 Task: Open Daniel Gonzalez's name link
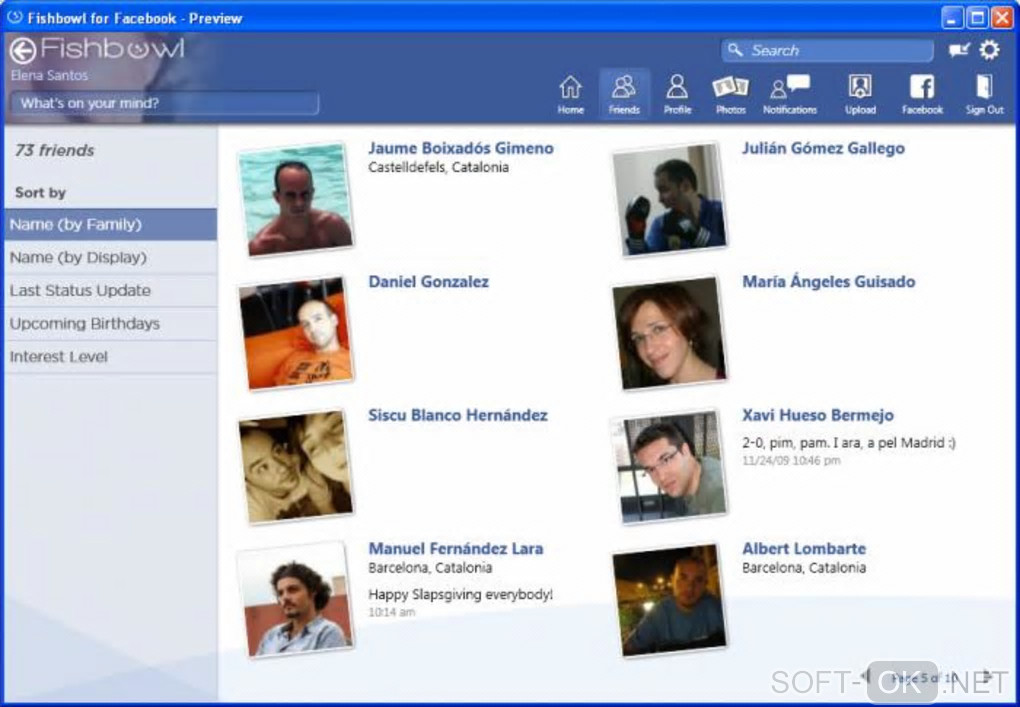(428, 282)
